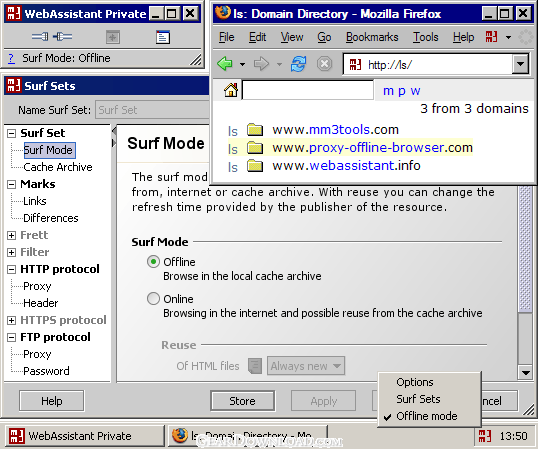Open the Back button history dropdown
This screenshot has width=538, height=449.
click(x=242, y=64)
